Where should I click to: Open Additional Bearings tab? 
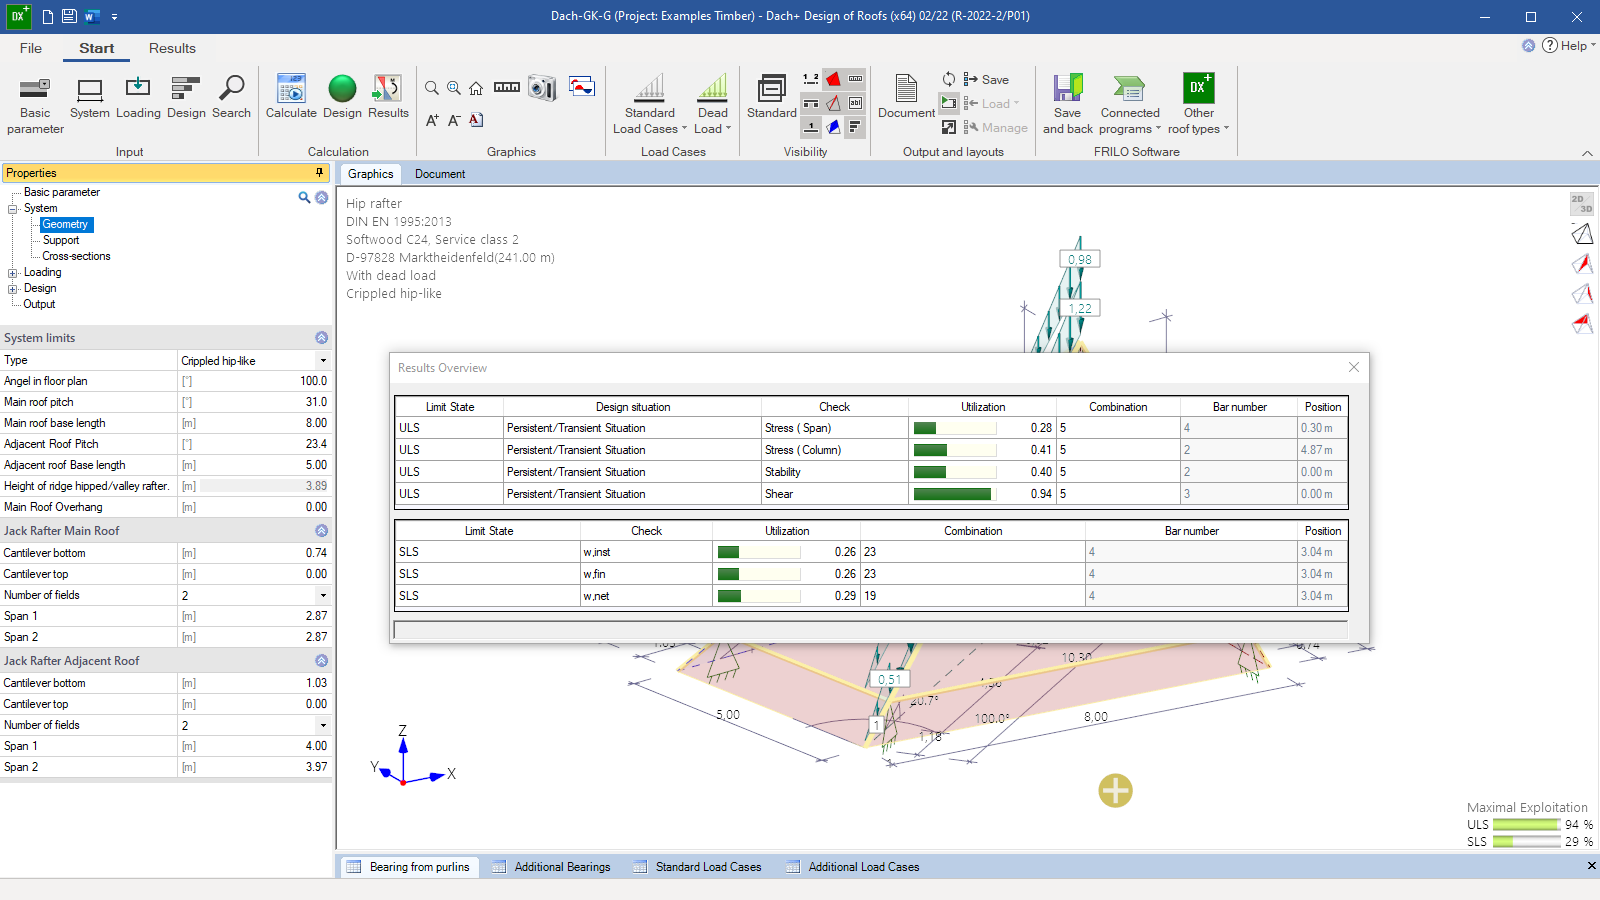552,867
